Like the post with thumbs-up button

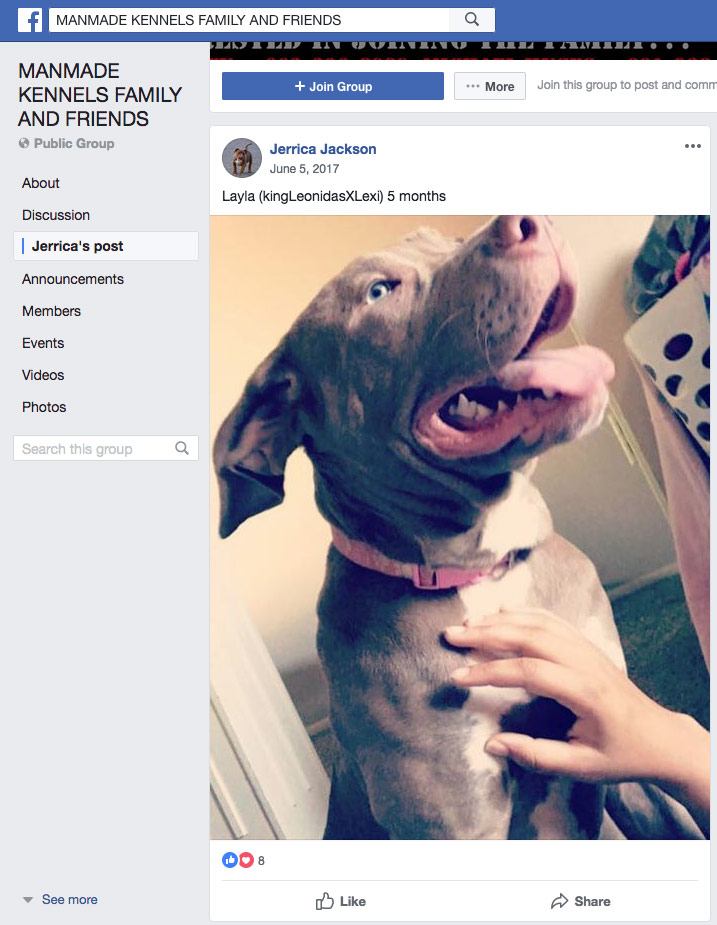(341, 901)
